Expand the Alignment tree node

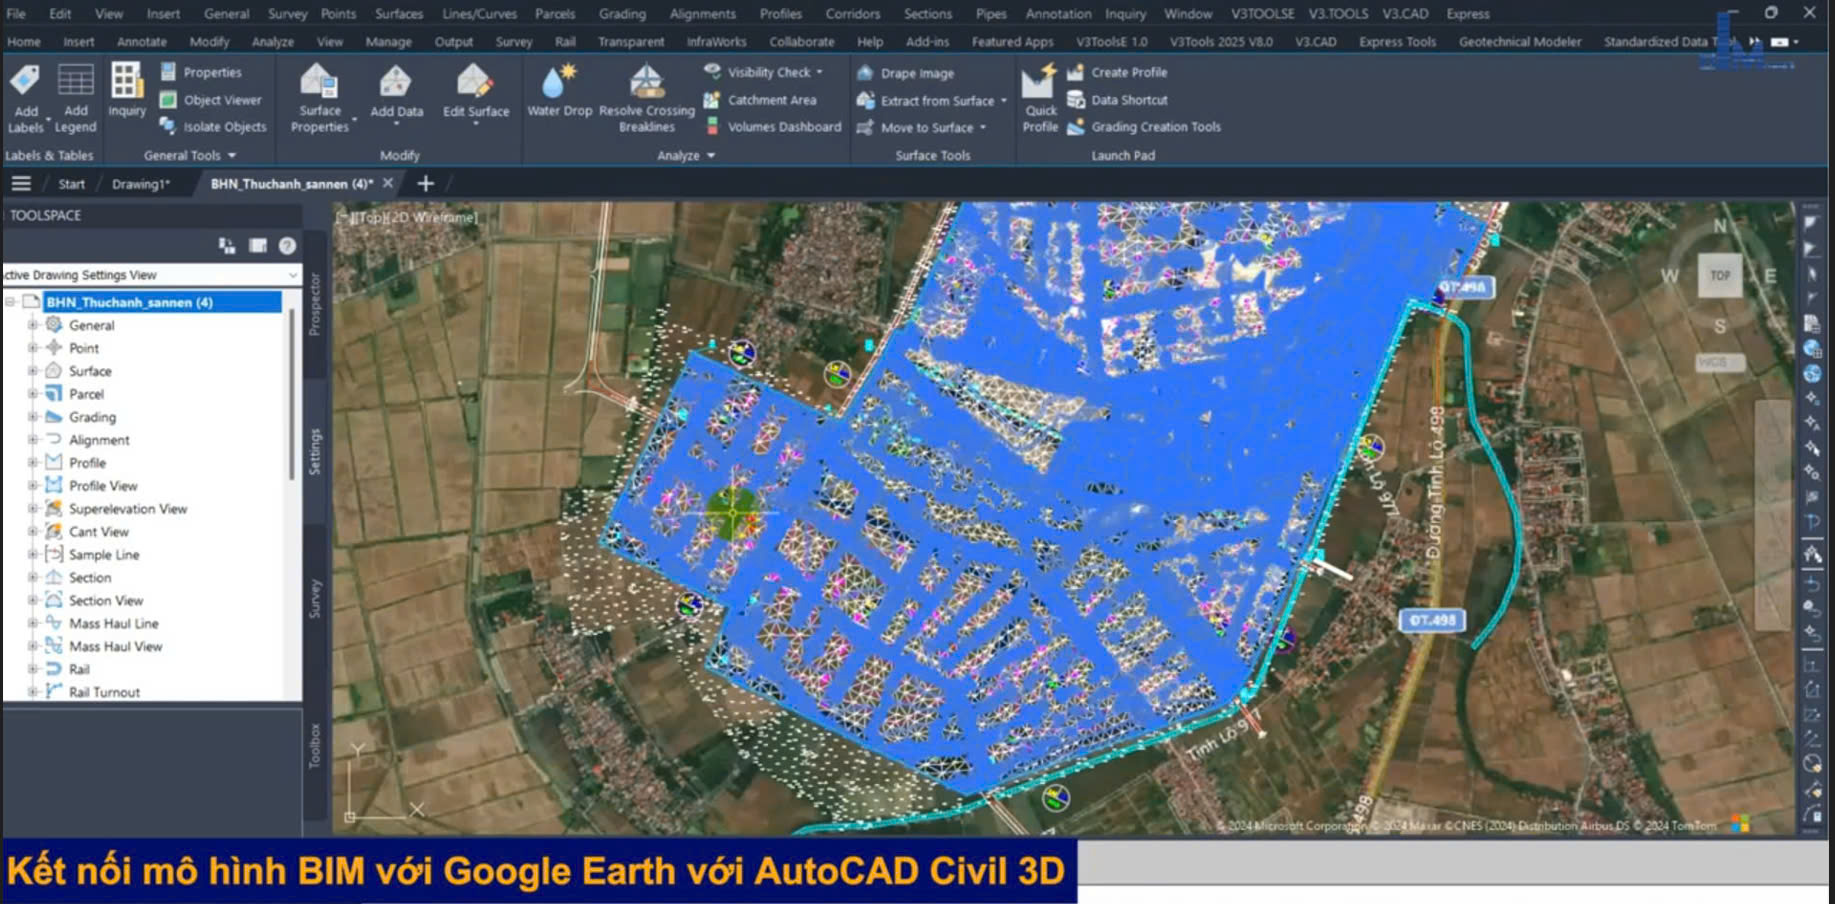pos(33,440)
